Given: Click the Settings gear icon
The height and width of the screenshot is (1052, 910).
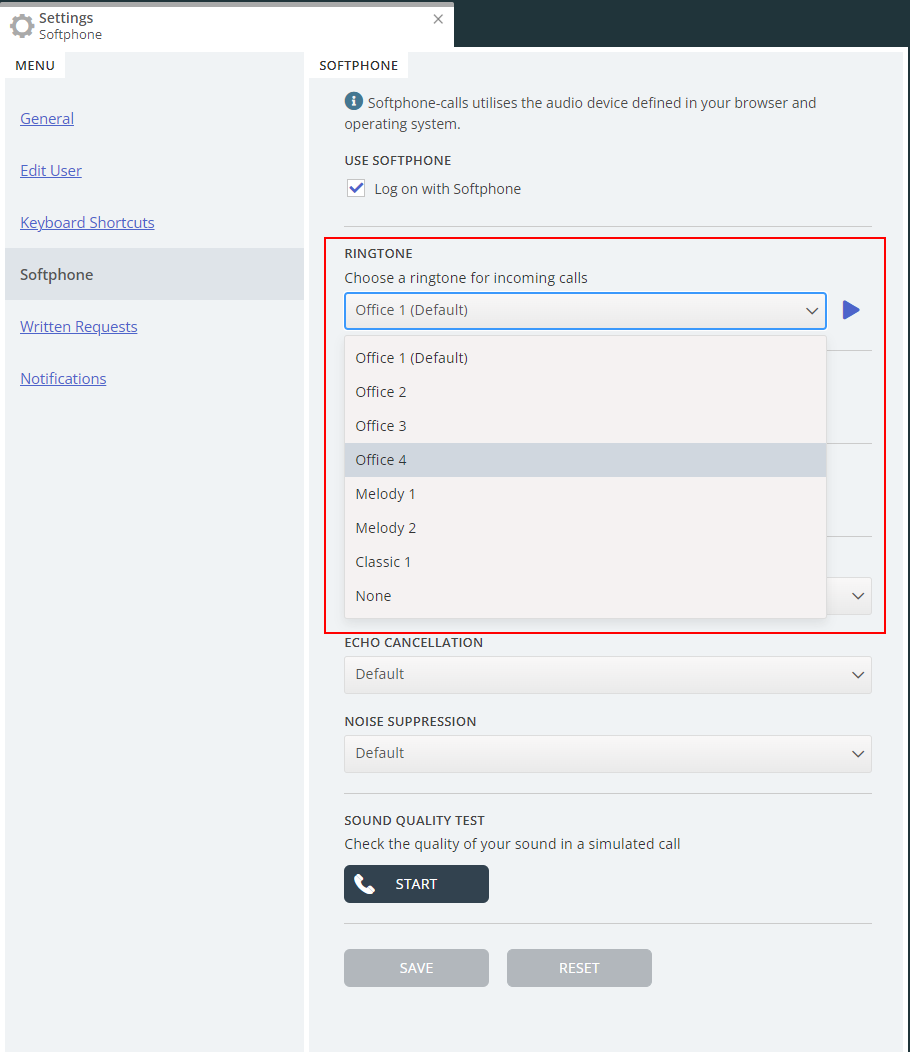Looking at the screenshot, I should (21, 26).
